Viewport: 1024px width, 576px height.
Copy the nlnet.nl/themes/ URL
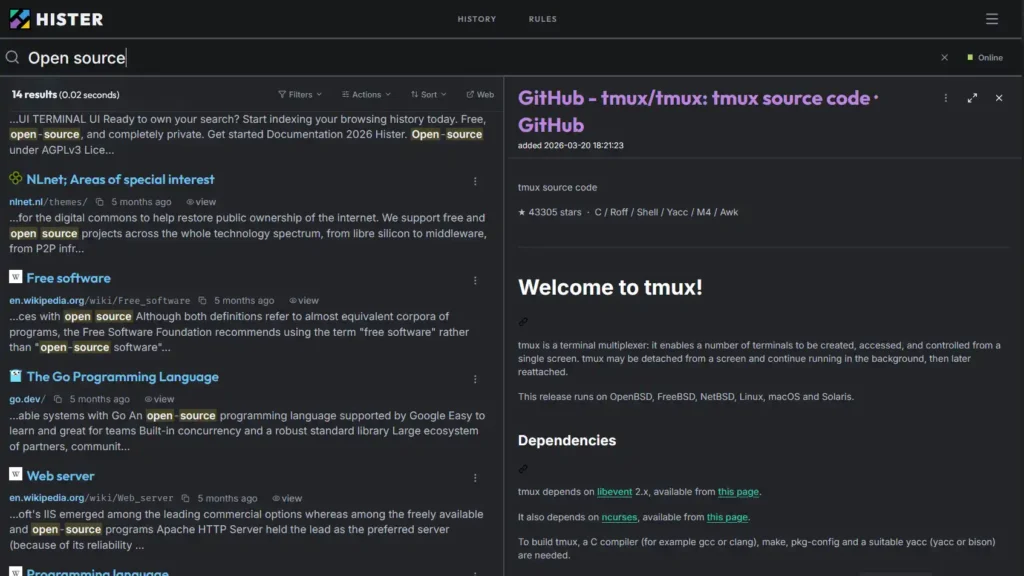[99, 202]
